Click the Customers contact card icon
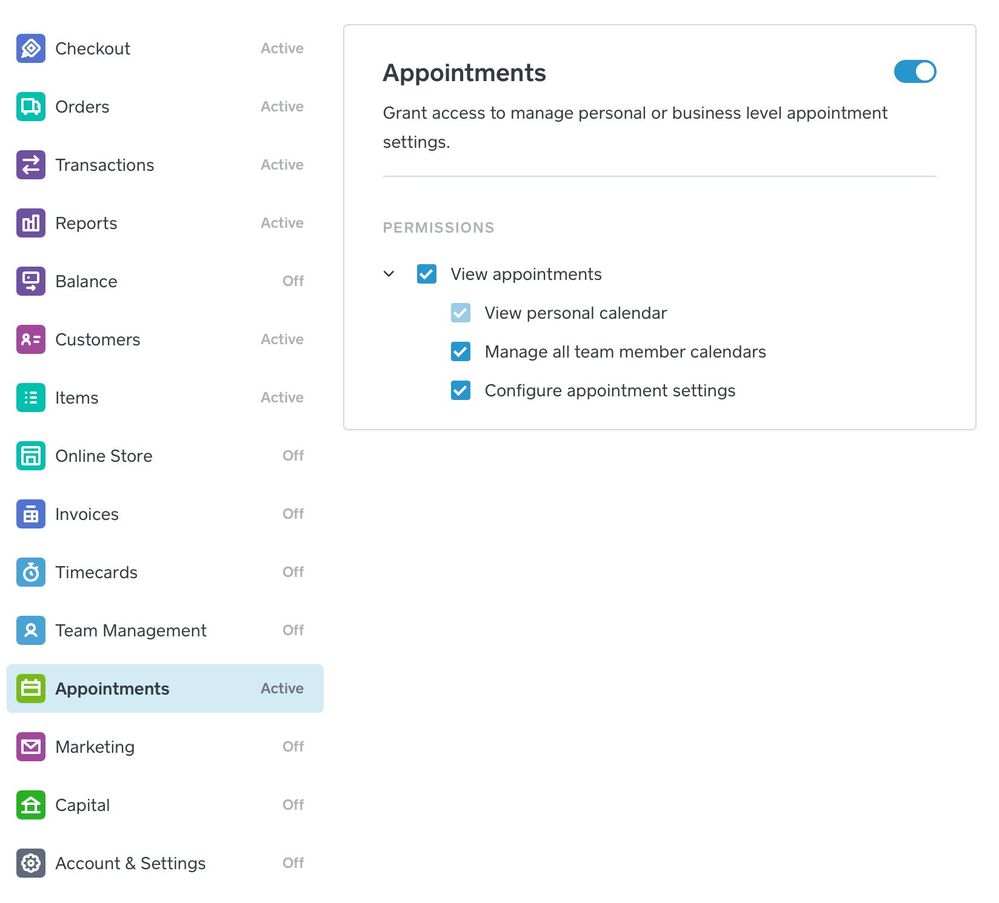The image size is (999, 903). point(31,340)
